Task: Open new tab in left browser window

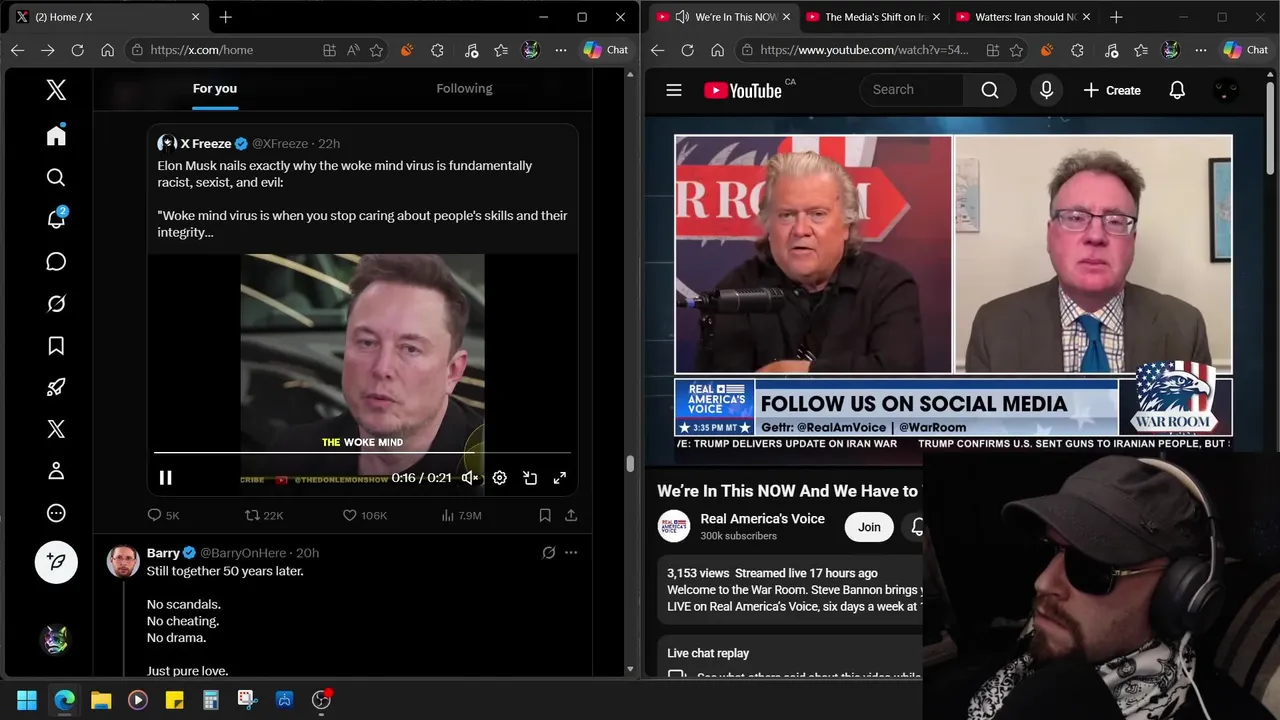Action: (225, 17)
